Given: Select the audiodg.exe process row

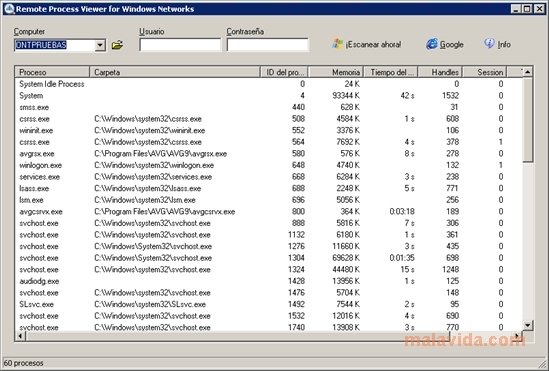Looking at the screenshot, I should tap(269, 281).
